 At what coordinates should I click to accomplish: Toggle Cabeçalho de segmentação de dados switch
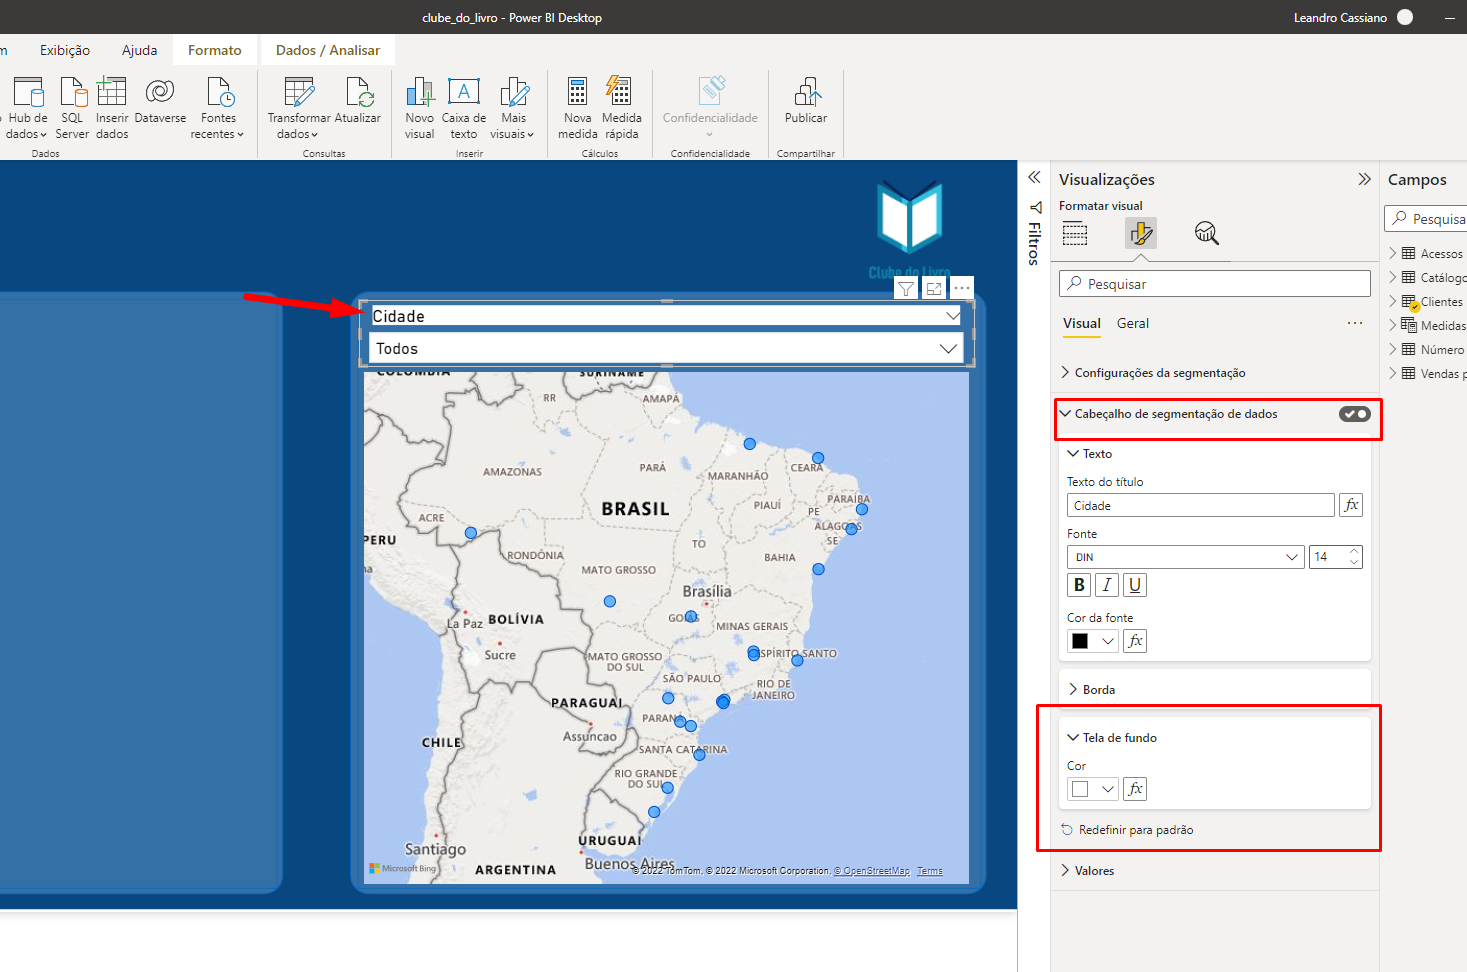coord(1355,414)
